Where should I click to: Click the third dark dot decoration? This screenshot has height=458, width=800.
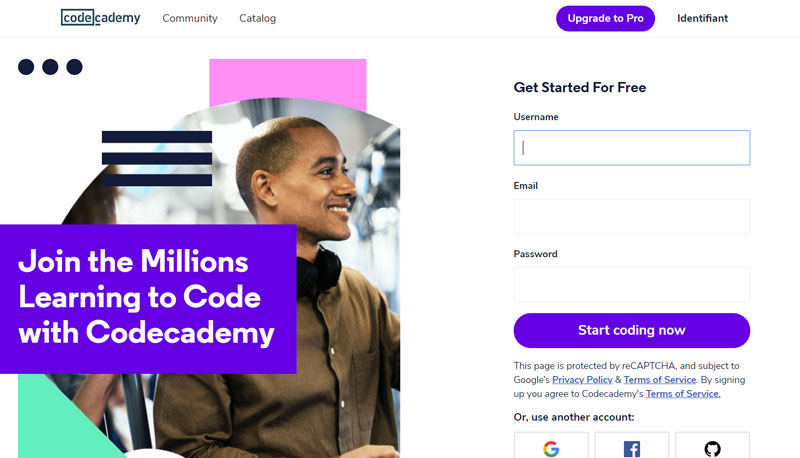tap(74, 67)
